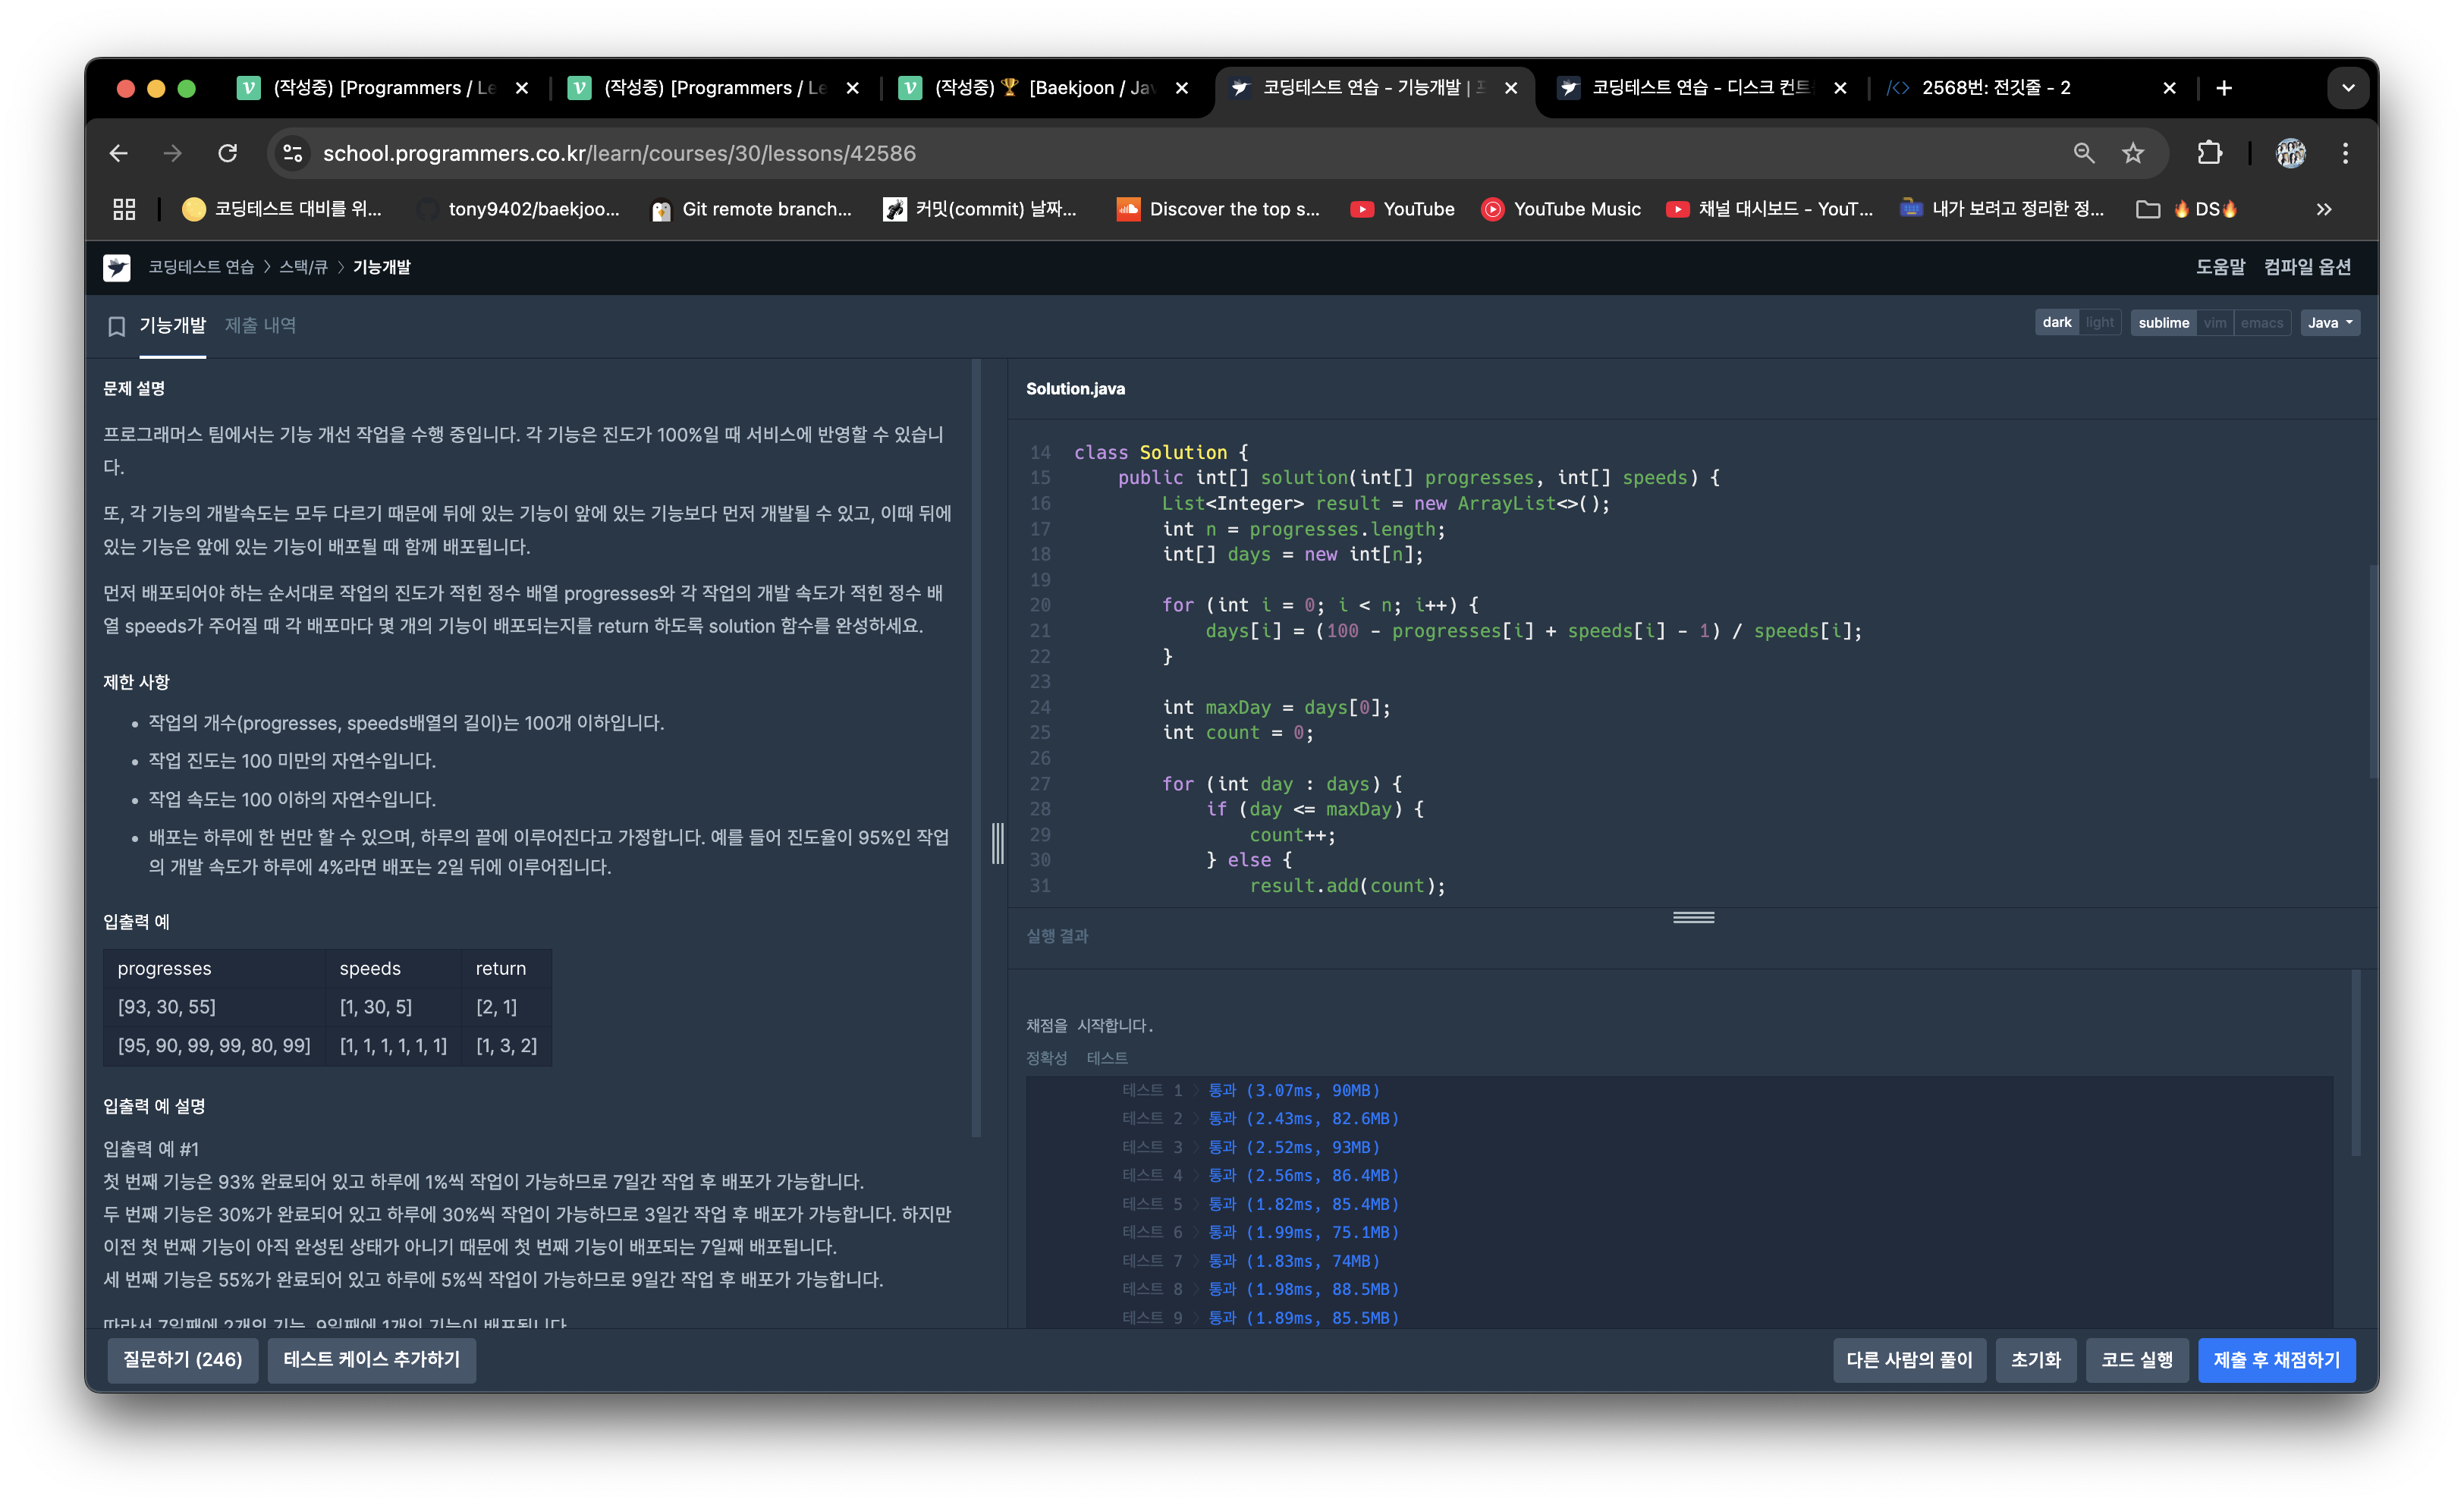Click Solution.java file label

tap(1075, 389)
